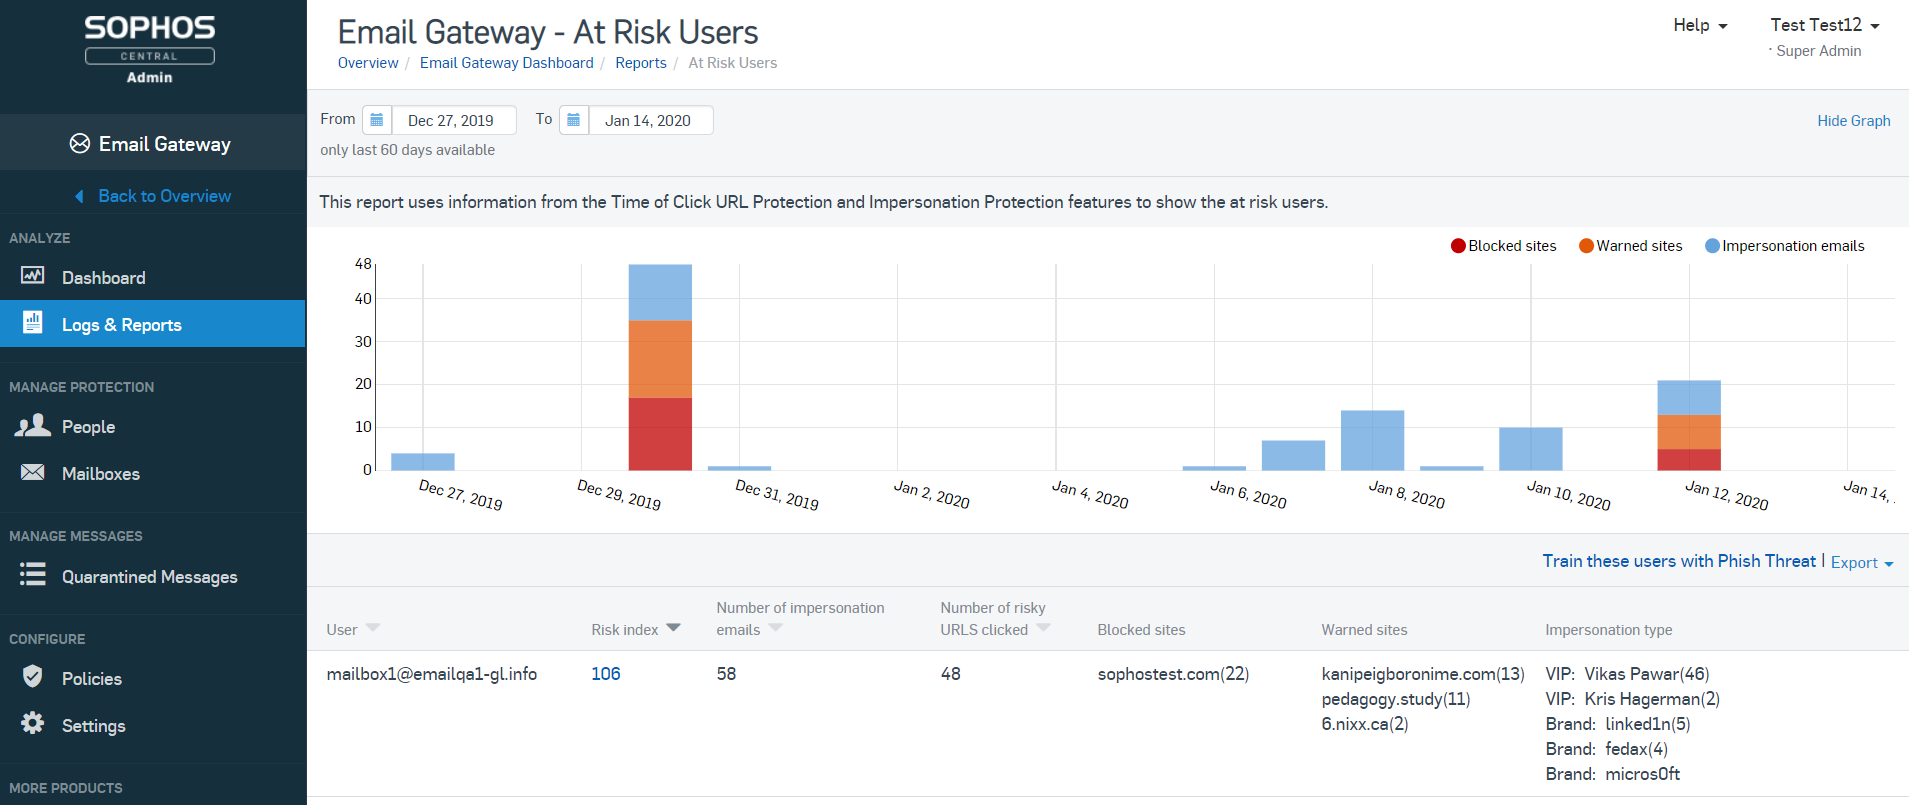The width and height of the screenshot is (1909, 805).
Task: Click the From date calendar icon
Action: point(376,120)
